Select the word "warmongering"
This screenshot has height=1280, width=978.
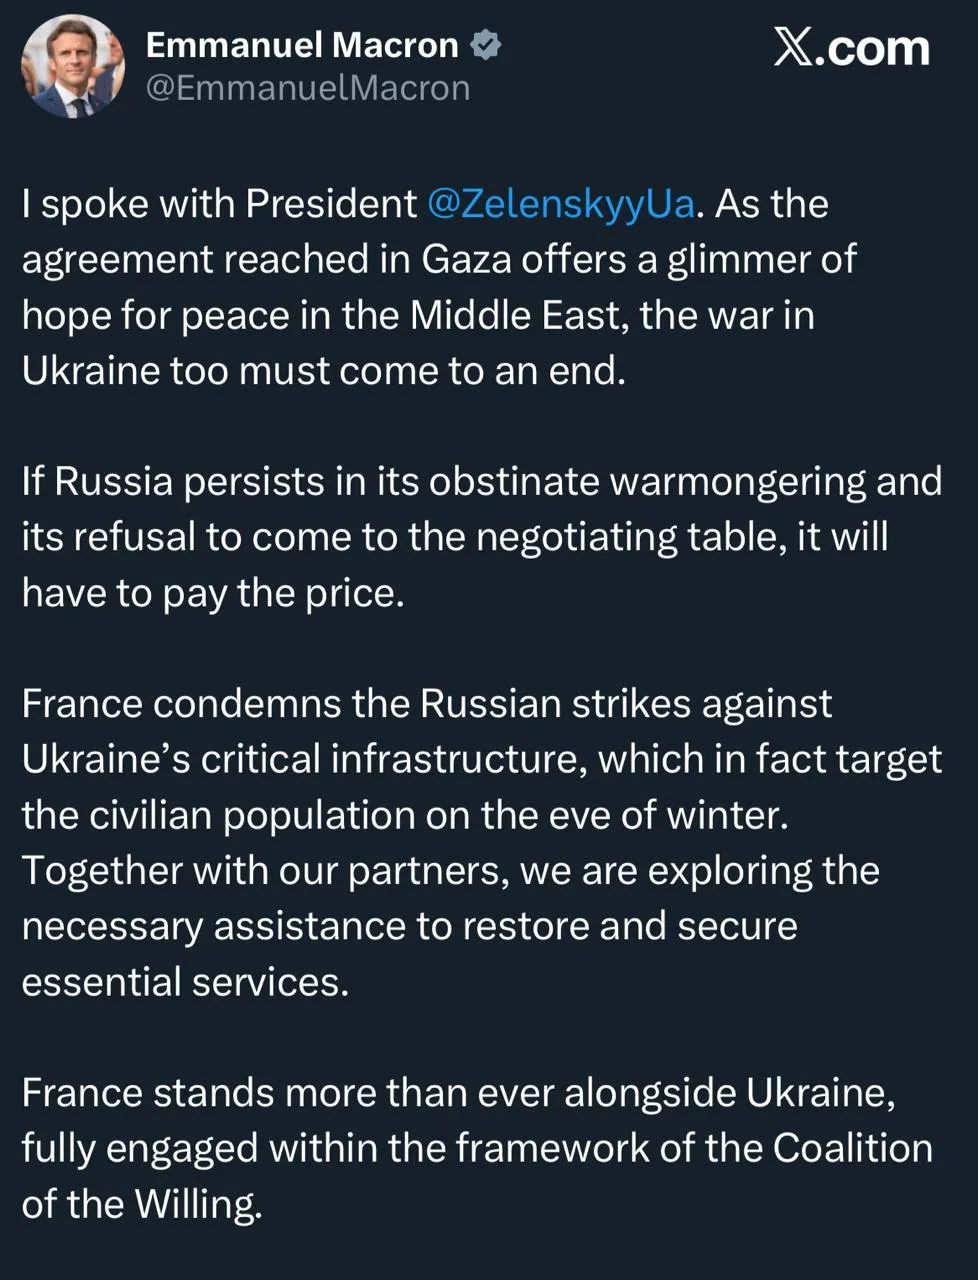pos(739,482)
